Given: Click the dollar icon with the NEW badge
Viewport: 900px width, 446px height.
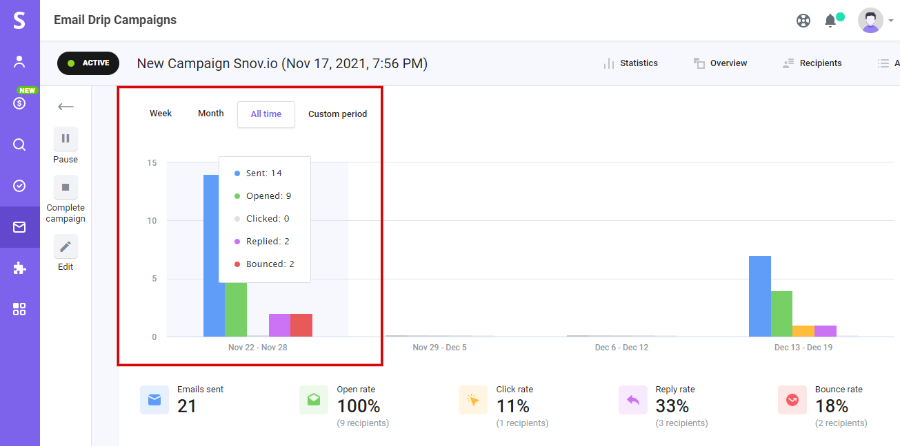Looking at the screenshot, I should [19, 103].
